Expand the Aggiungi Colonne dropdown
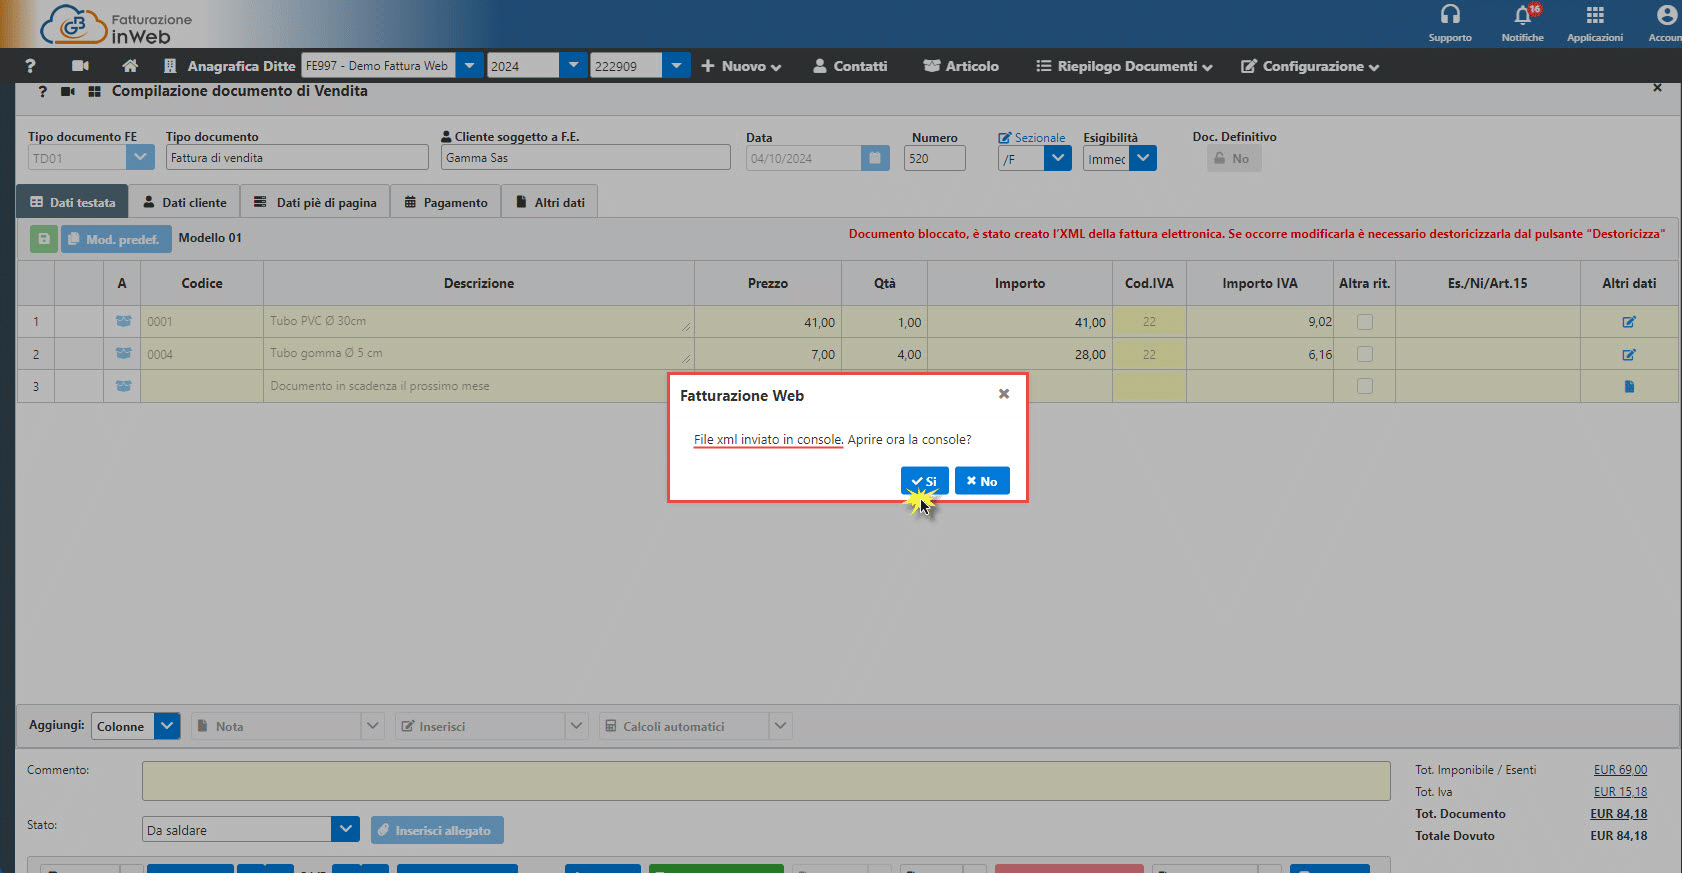This screenshot has height=873, width=1682. (x=167, y=726)
